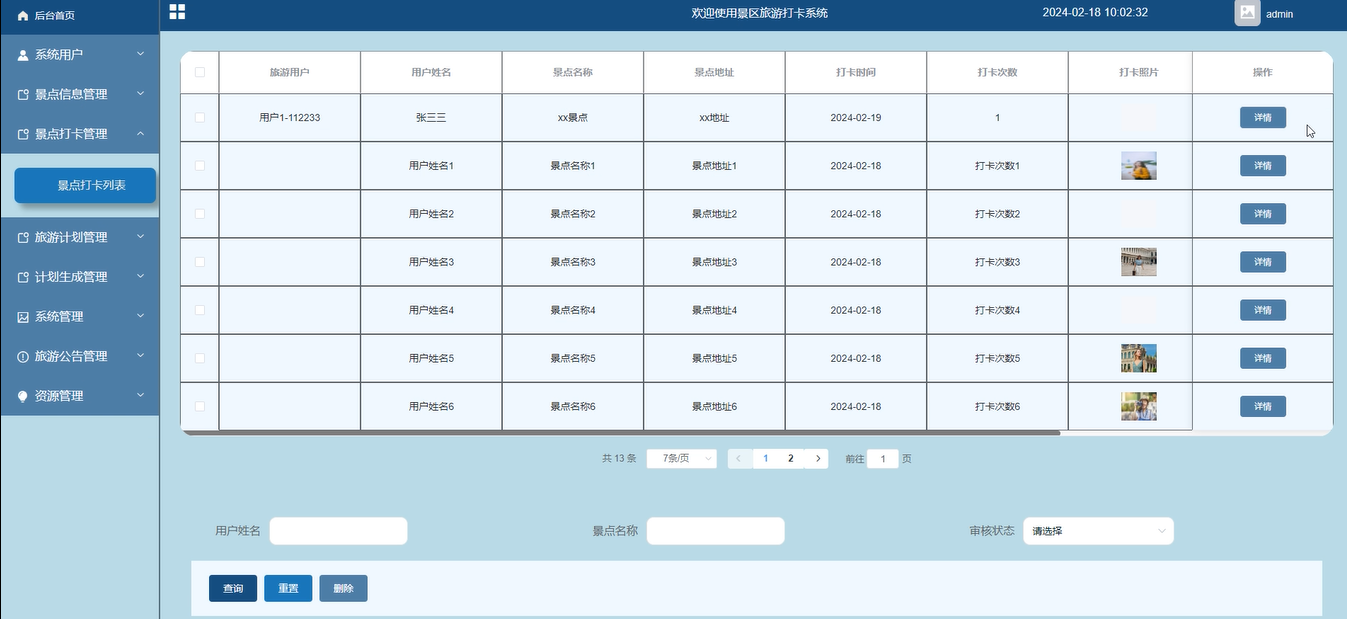
Task: Go to previous page arrow
Action: coord(739,459)
